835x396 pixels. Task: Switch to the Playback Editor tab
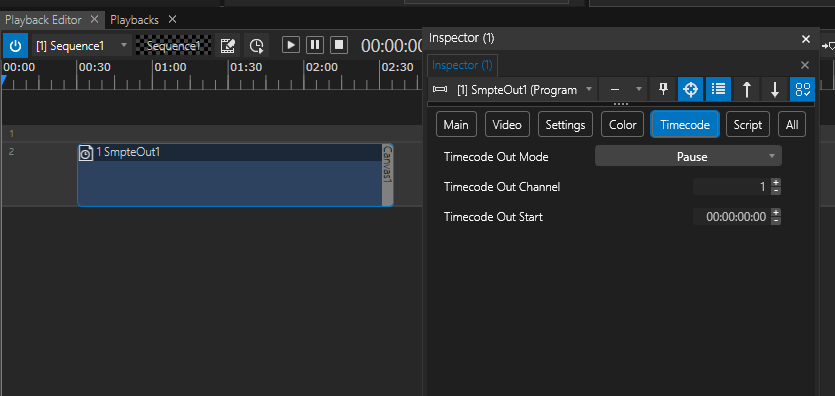44,20
